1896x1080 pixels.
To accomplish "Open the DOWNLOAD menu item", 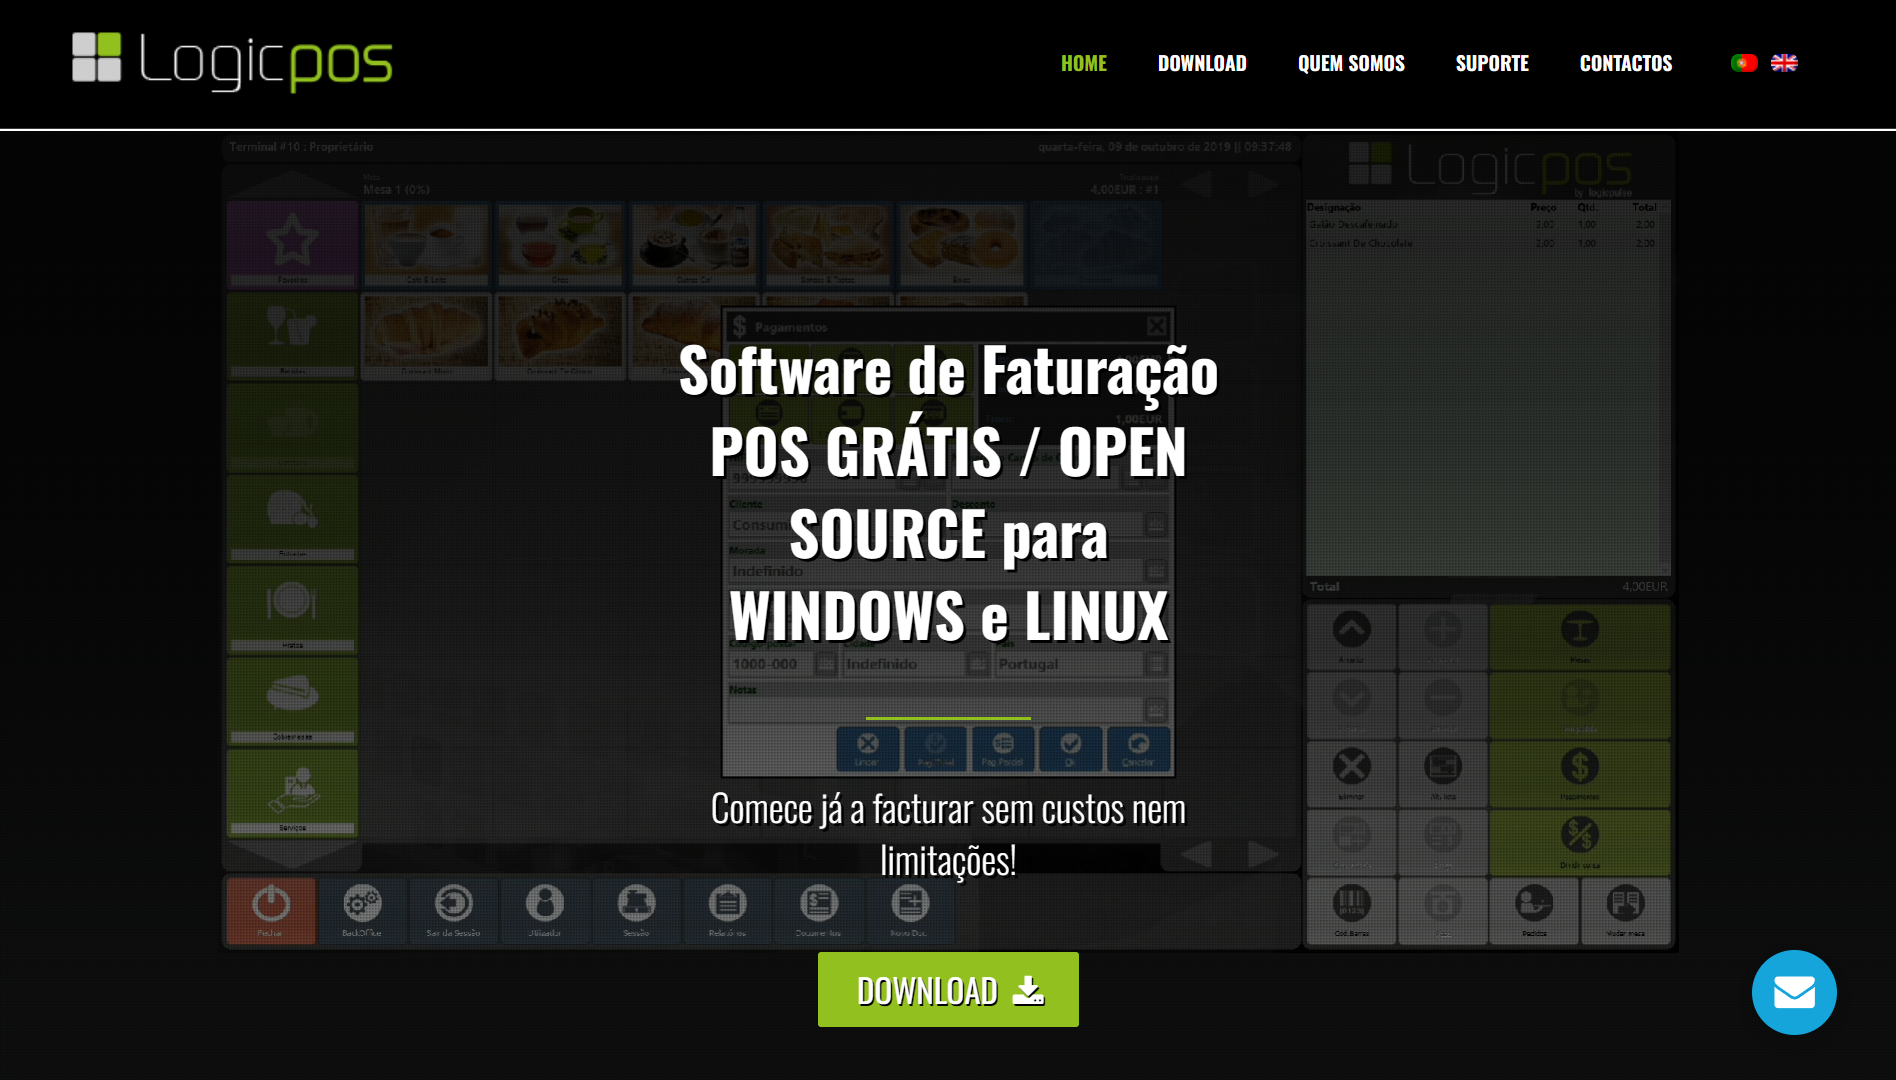I will point(1201,63).
